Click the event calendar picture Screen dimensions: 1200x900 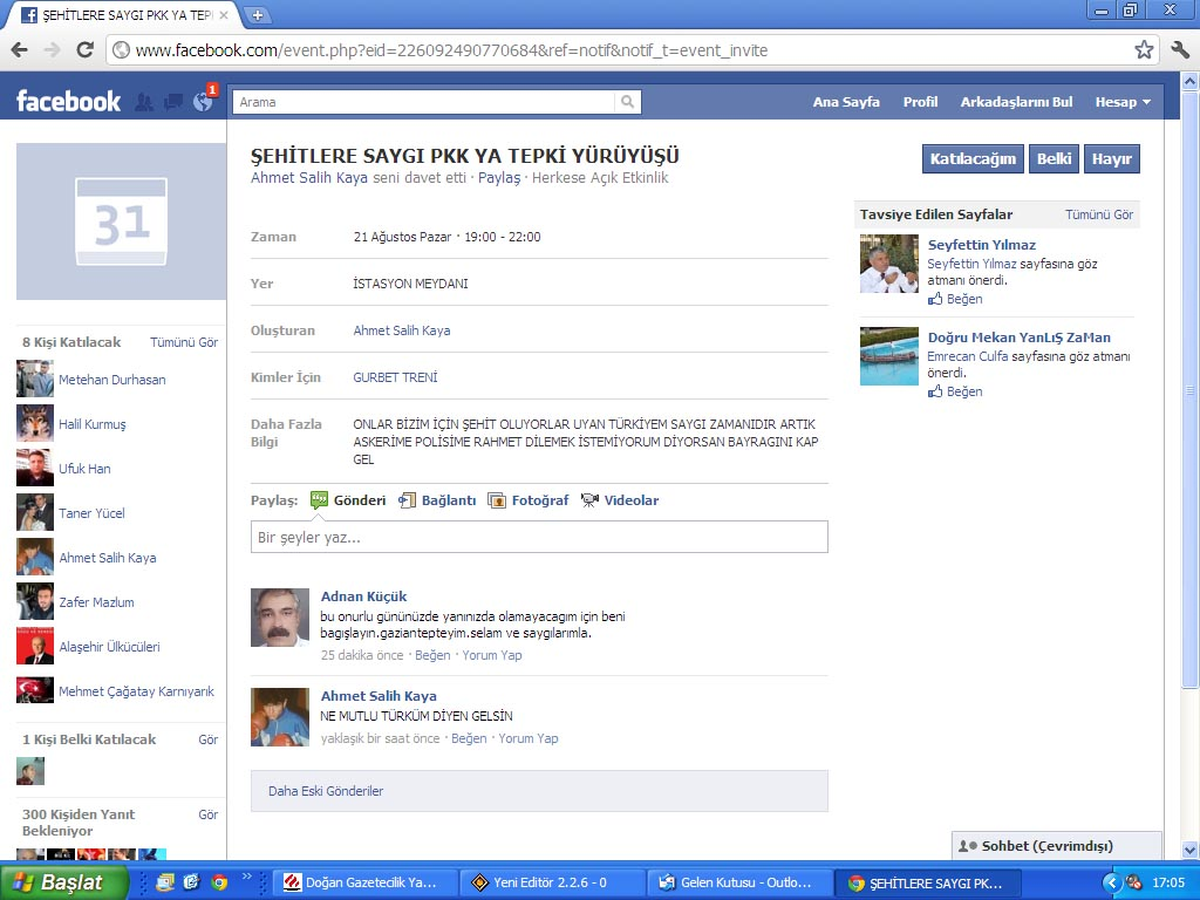pos(121,222)
